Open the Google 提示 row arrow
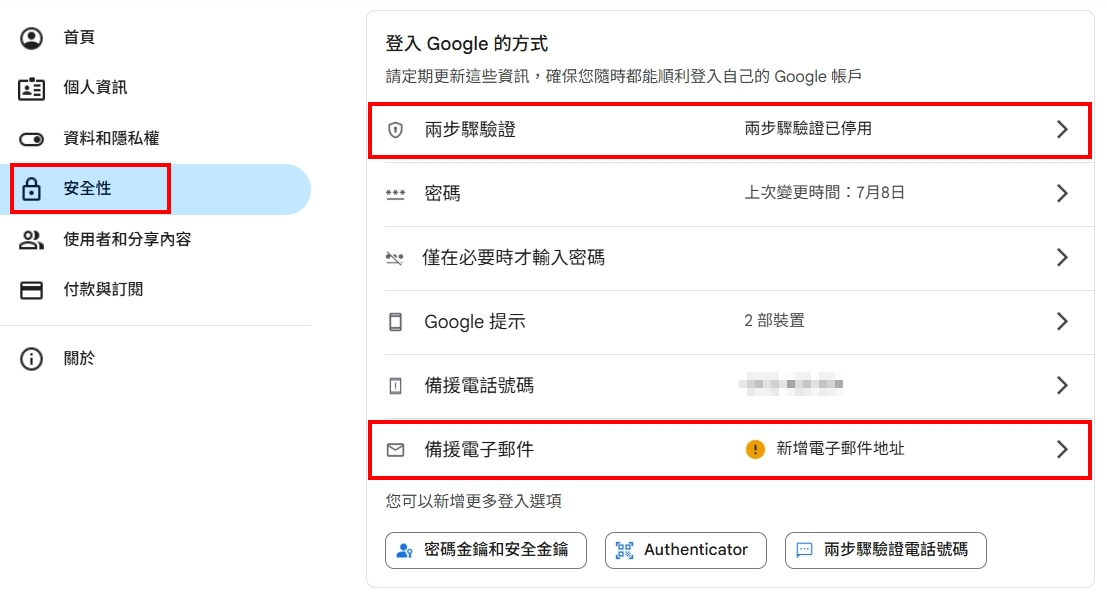The width and height of the screenshot is (1107, 597). click(1062, 322)
